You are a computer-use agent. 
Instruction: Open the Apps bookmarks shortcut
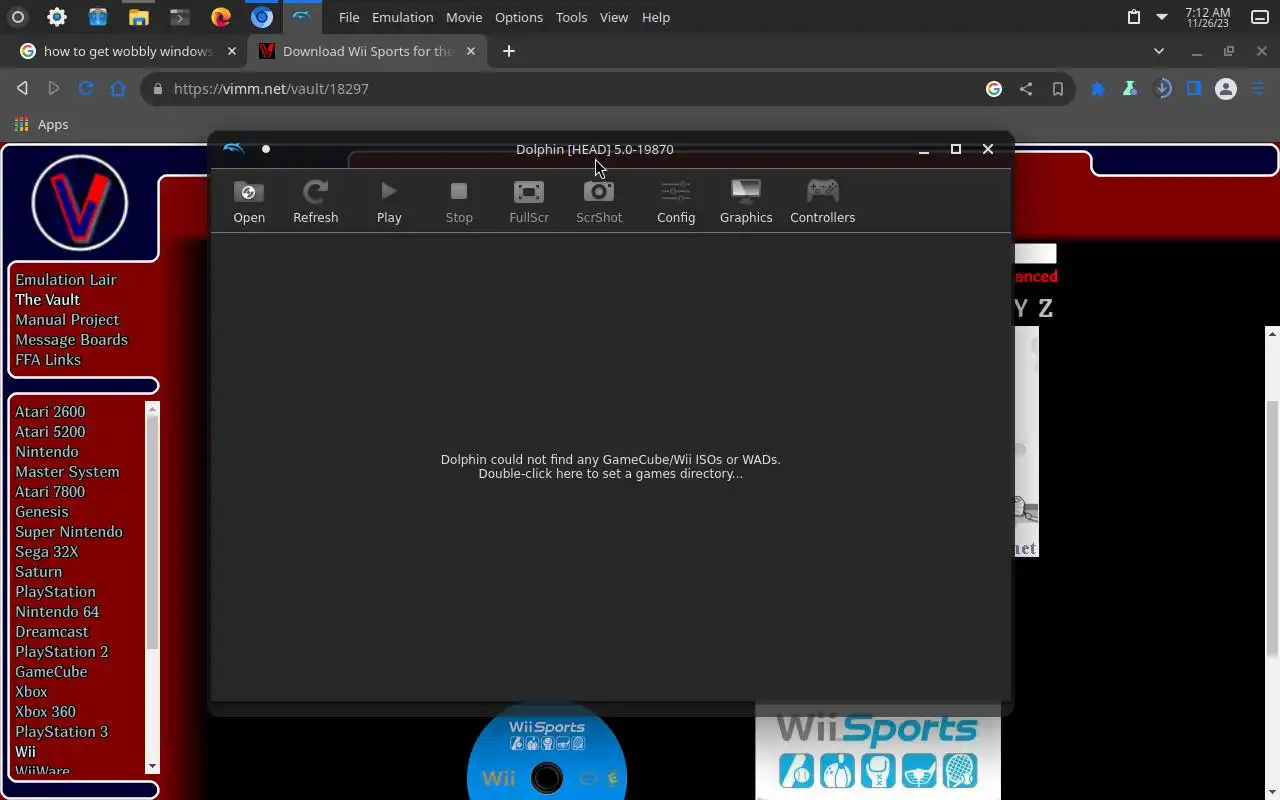point(42,124)
